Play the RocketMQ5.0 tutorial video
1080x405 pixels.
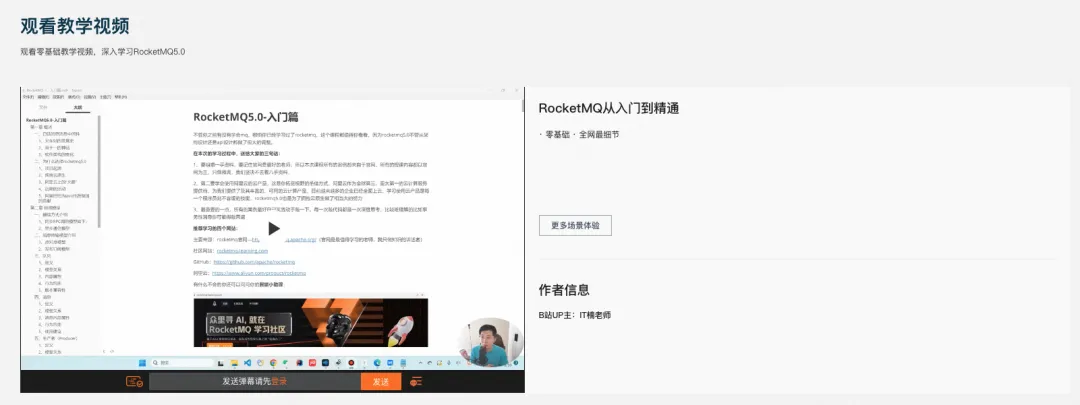273,228
